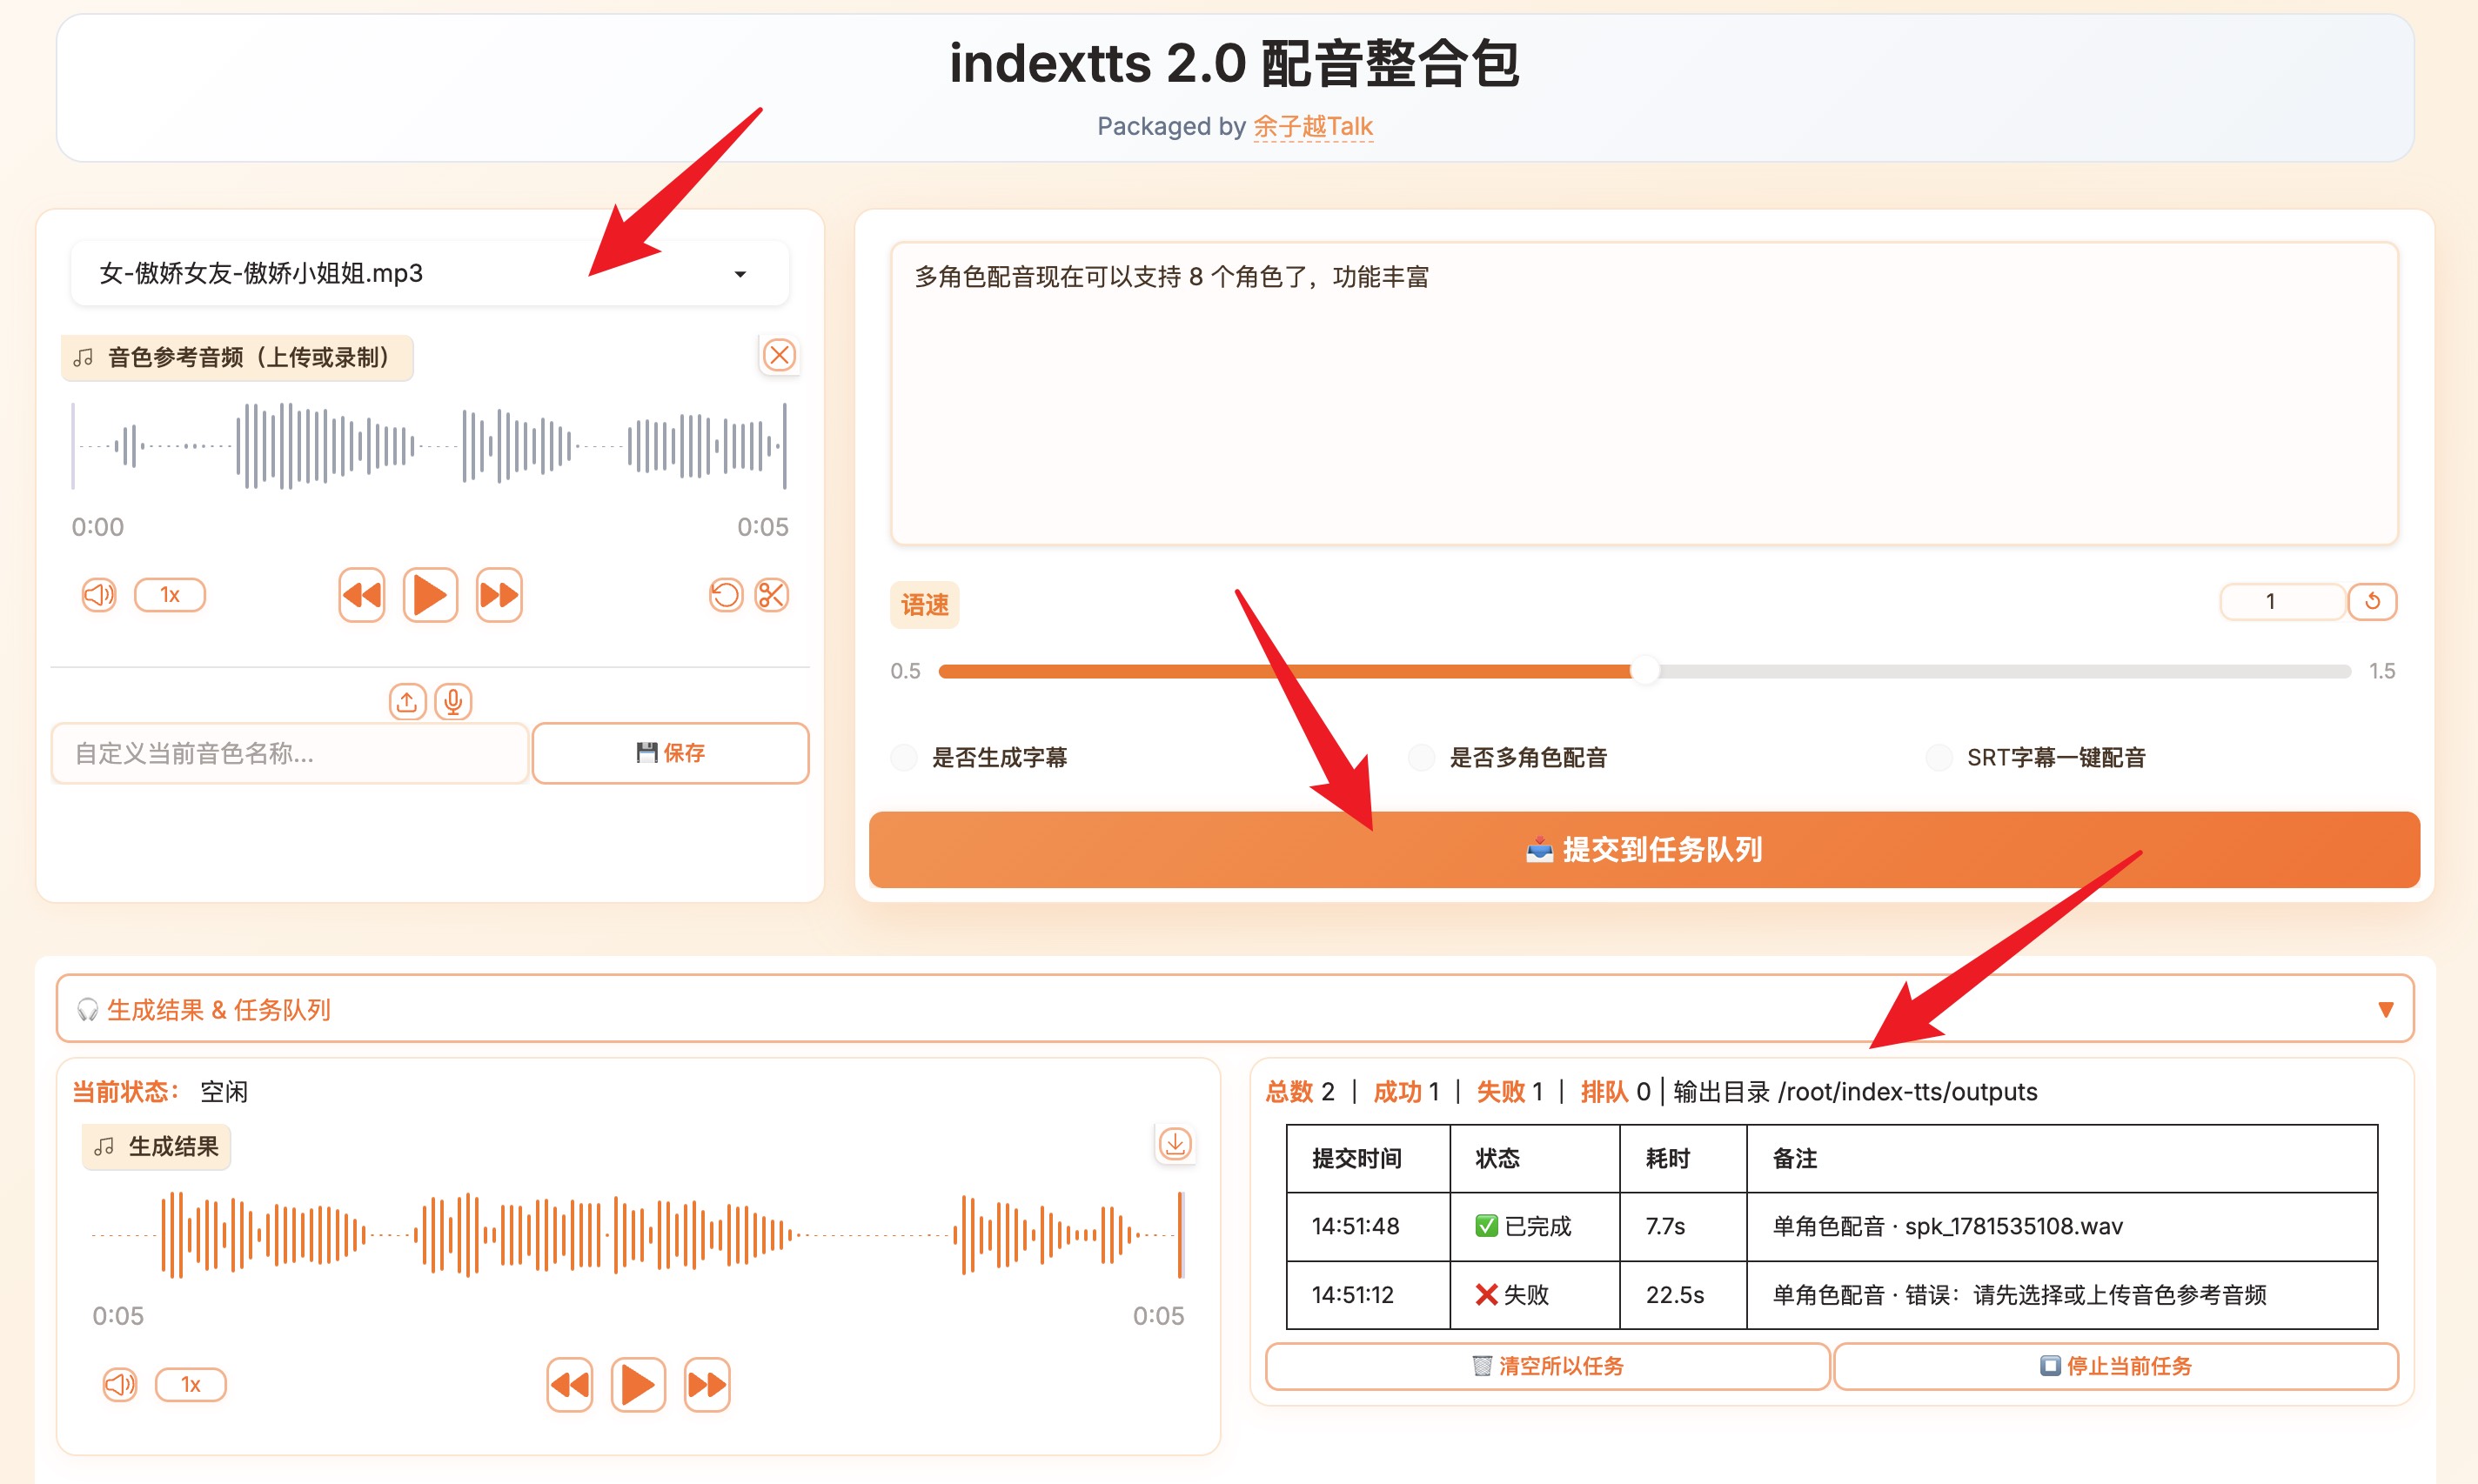Click the 备注 column header
The height and width of the screenshot is (1484, 2478).
(2062, 1158)
